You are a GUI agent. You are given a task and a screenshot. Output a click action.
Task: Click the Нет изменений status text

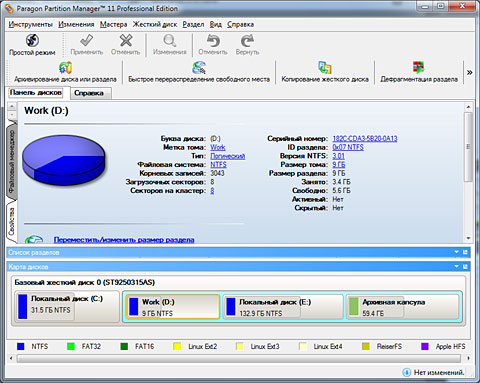coord(439,372)
